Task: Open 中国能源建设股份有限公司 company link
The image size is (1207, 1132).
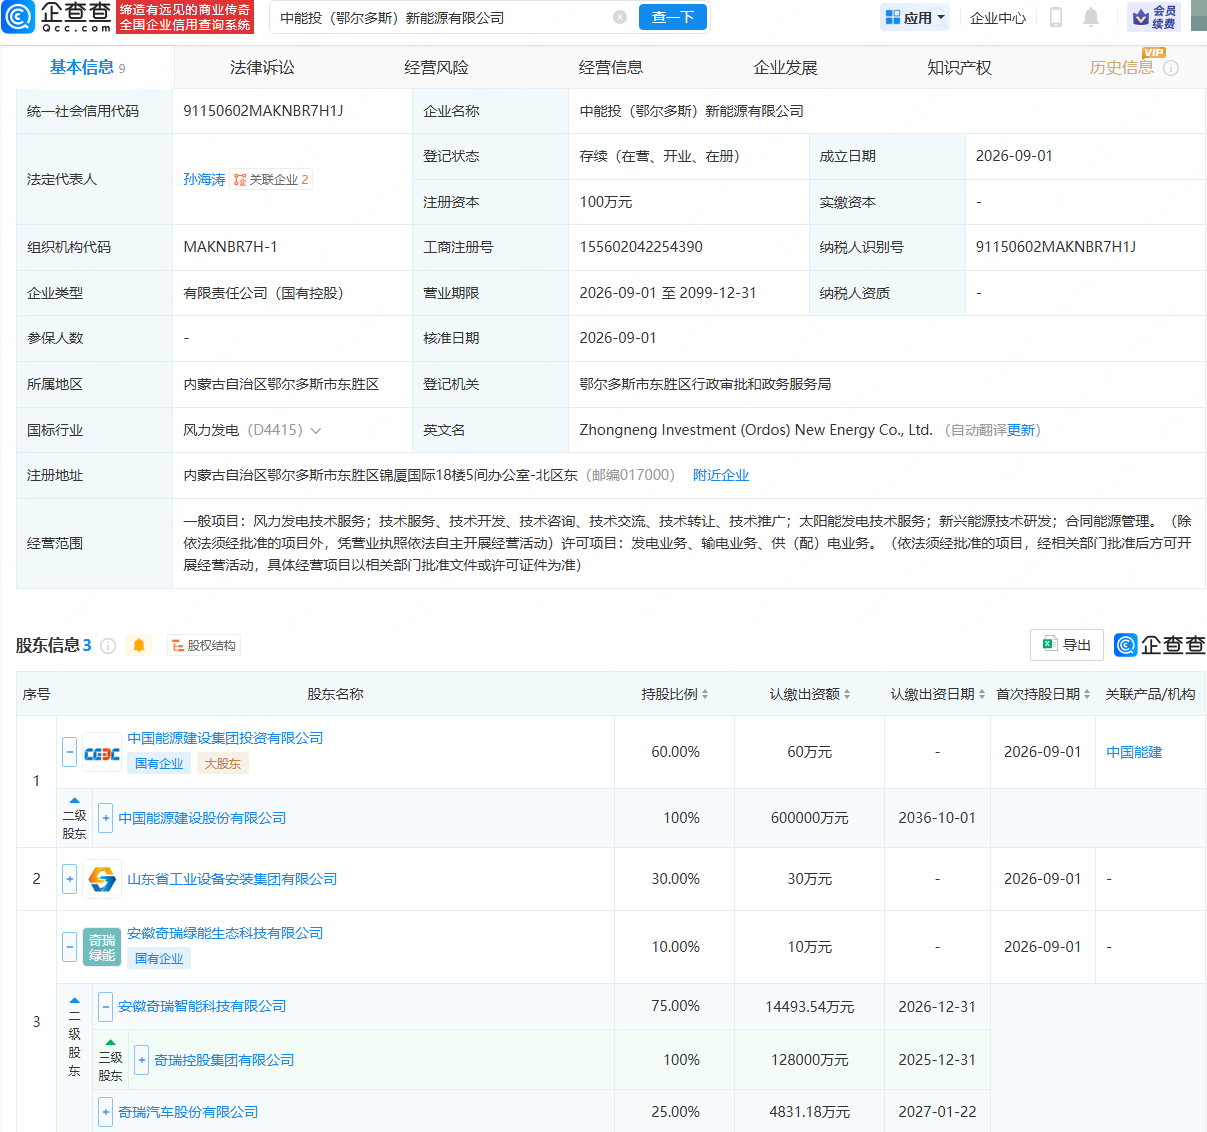Action: click(x=202, y=818)
